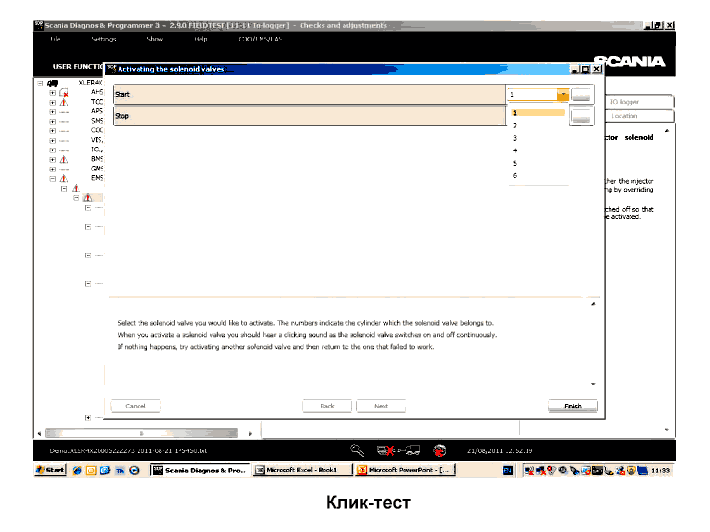Viewport: 710px width, 532px height.
Task: Click the warning triangle beside TCO
Action: click(64, 101)
